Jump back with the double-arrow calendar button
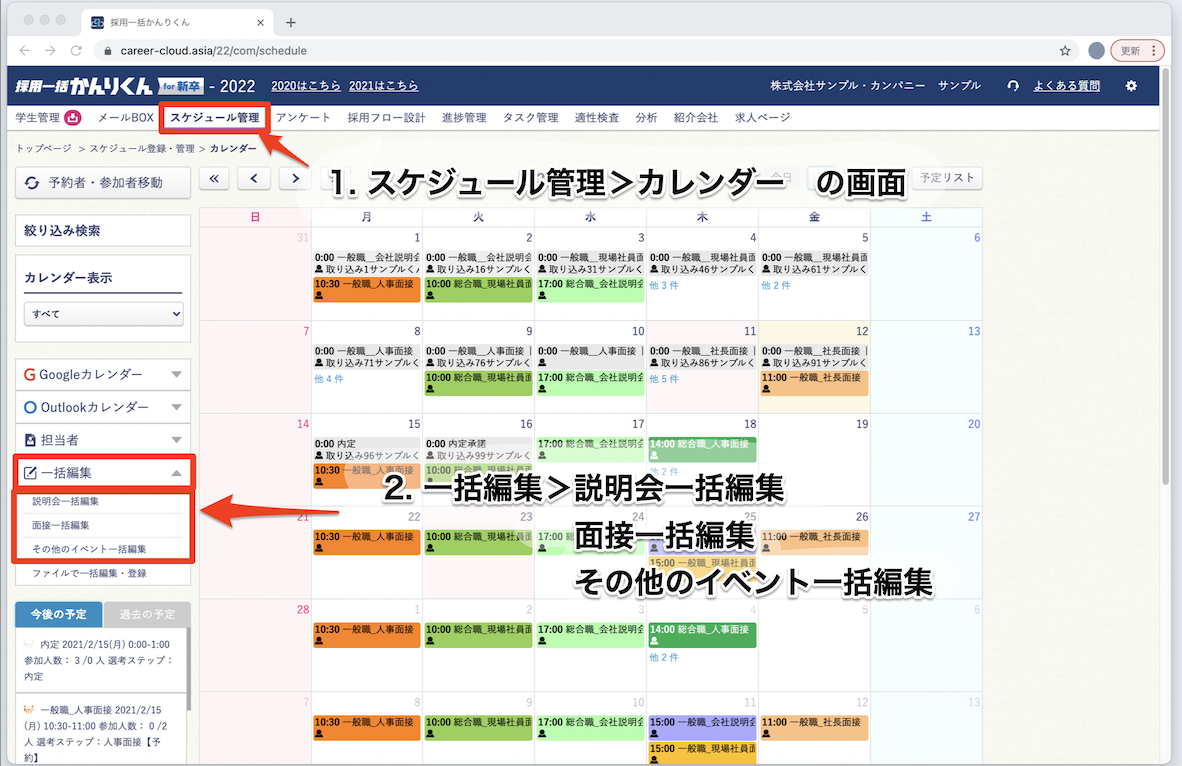1182x766 pixels. tap(215, 178)
